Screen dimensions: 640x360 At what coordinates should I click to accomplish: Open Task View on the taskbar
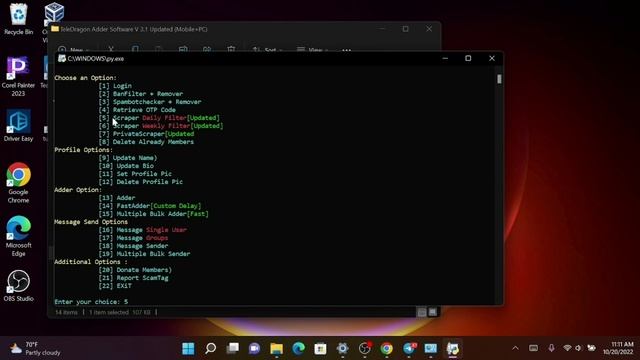233,348
